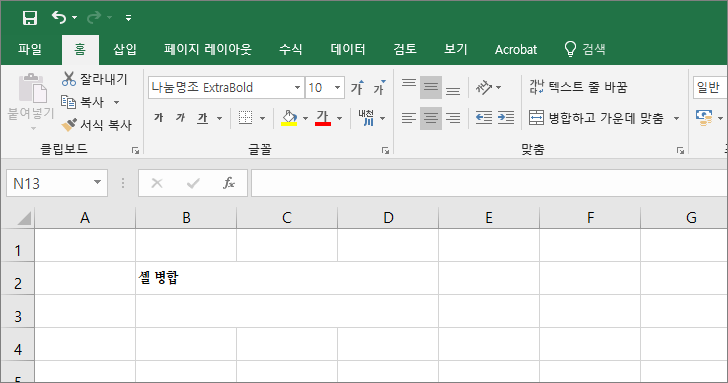The image size is (728, 383).
Task: Open the Acrobat tab
Action: (516, 49)
